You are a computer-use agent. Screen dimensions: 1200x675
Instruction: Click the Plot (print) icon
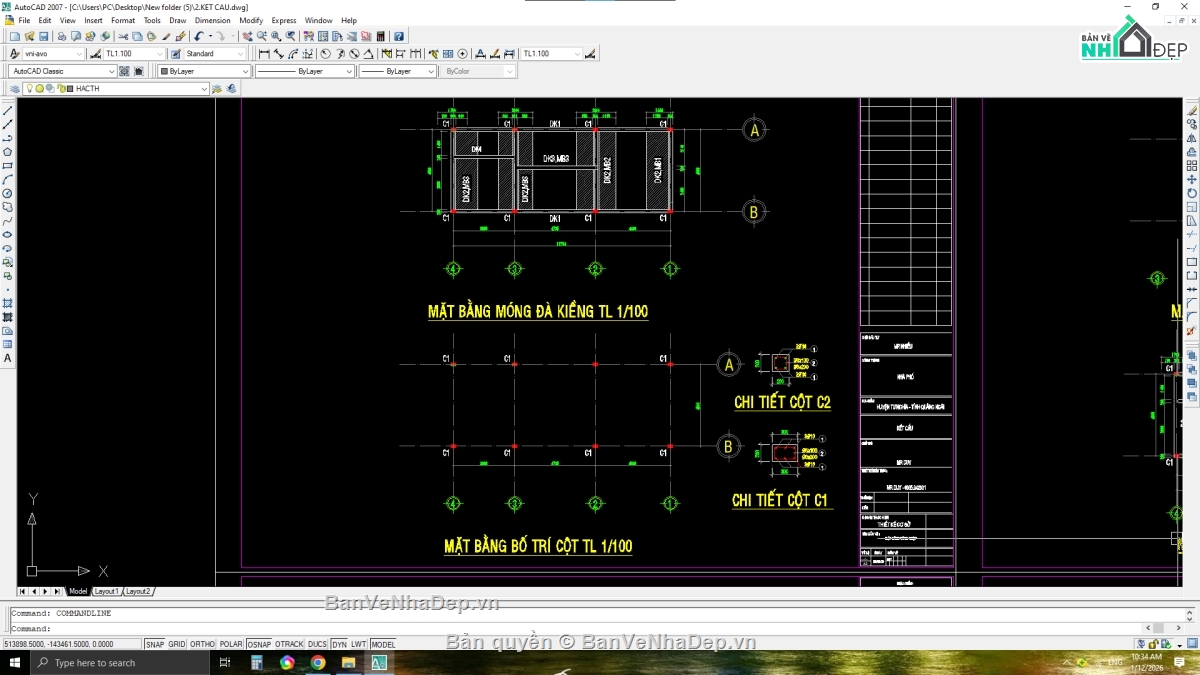61,36
